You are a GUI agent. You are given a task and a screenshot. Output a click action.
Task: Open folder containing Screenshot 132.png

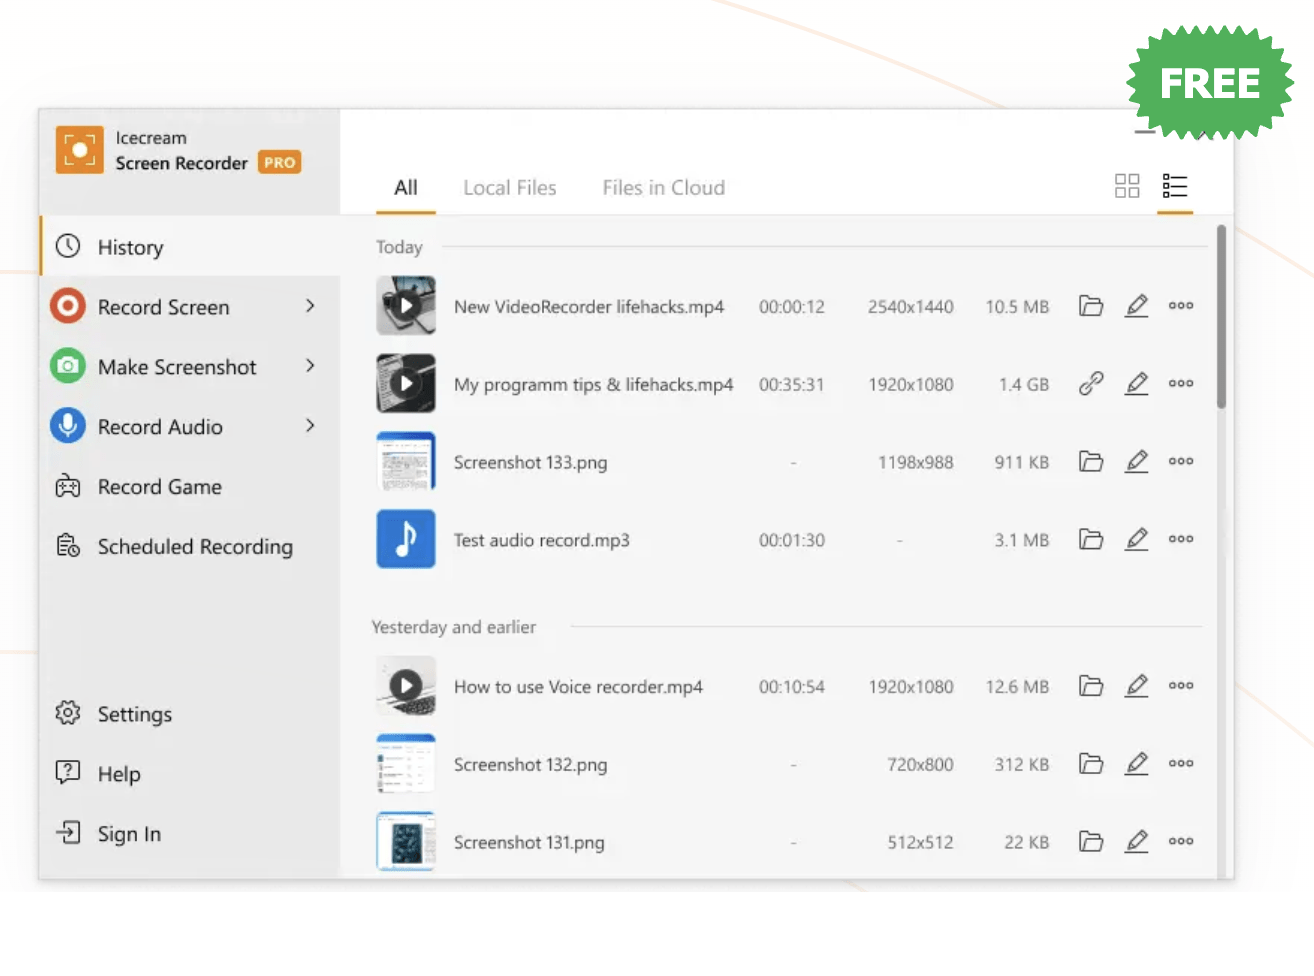coord(1091,764)
